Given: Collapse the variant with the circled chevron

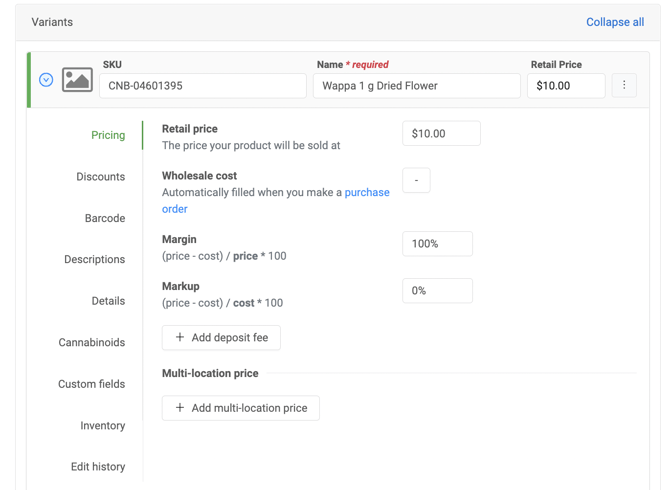Looking at the screenshot, I should [x=46, y=80].
